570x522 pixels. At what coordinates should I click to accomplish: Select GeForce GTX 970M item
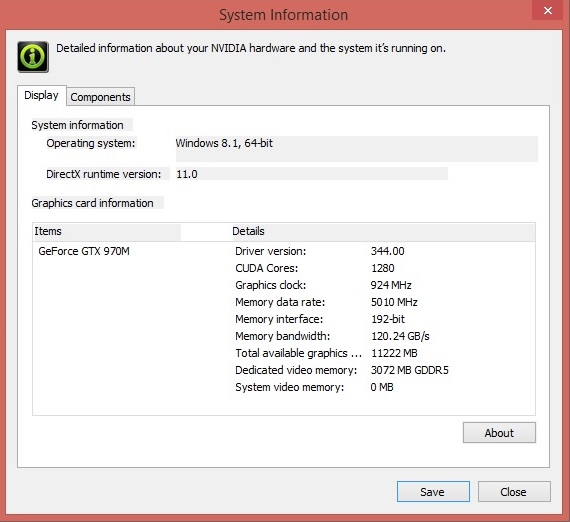click(x=84, y=251)
